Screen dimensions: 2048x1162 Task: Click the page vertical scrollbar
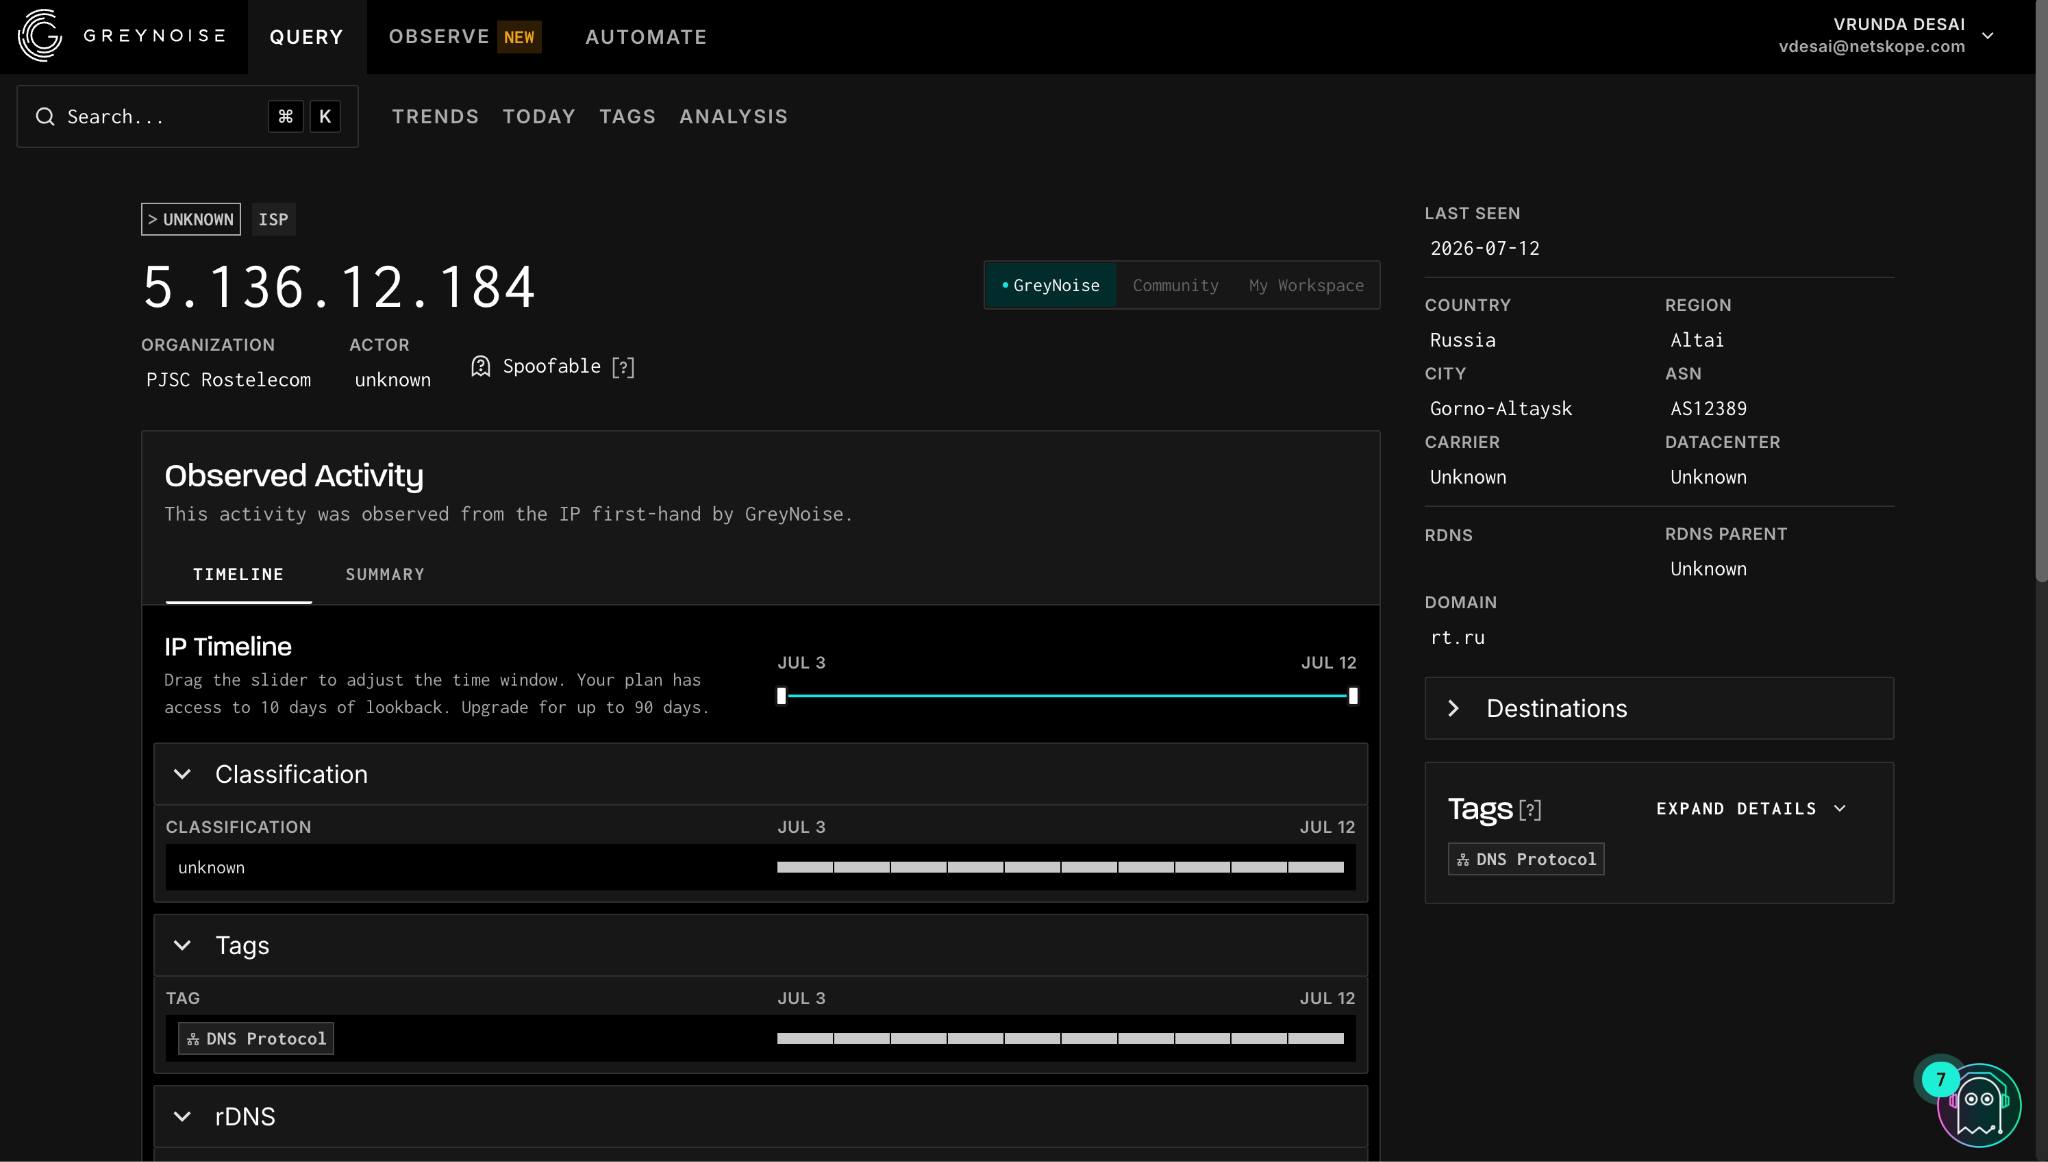tap(2041, 290)
